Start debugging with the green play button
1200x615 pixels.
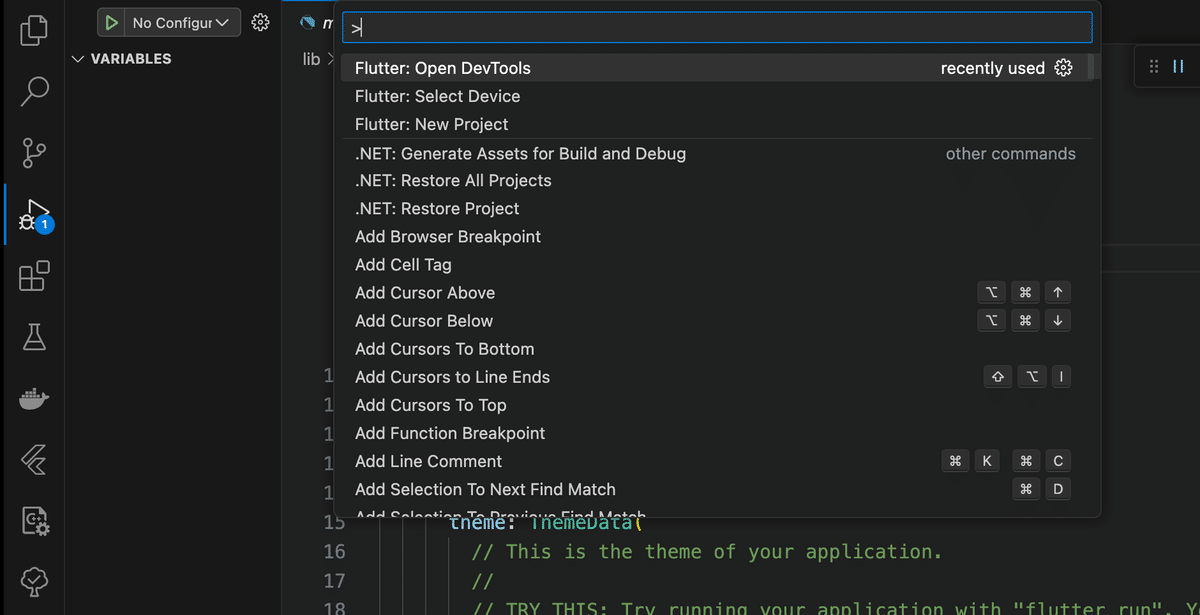(x=112, y=22)
